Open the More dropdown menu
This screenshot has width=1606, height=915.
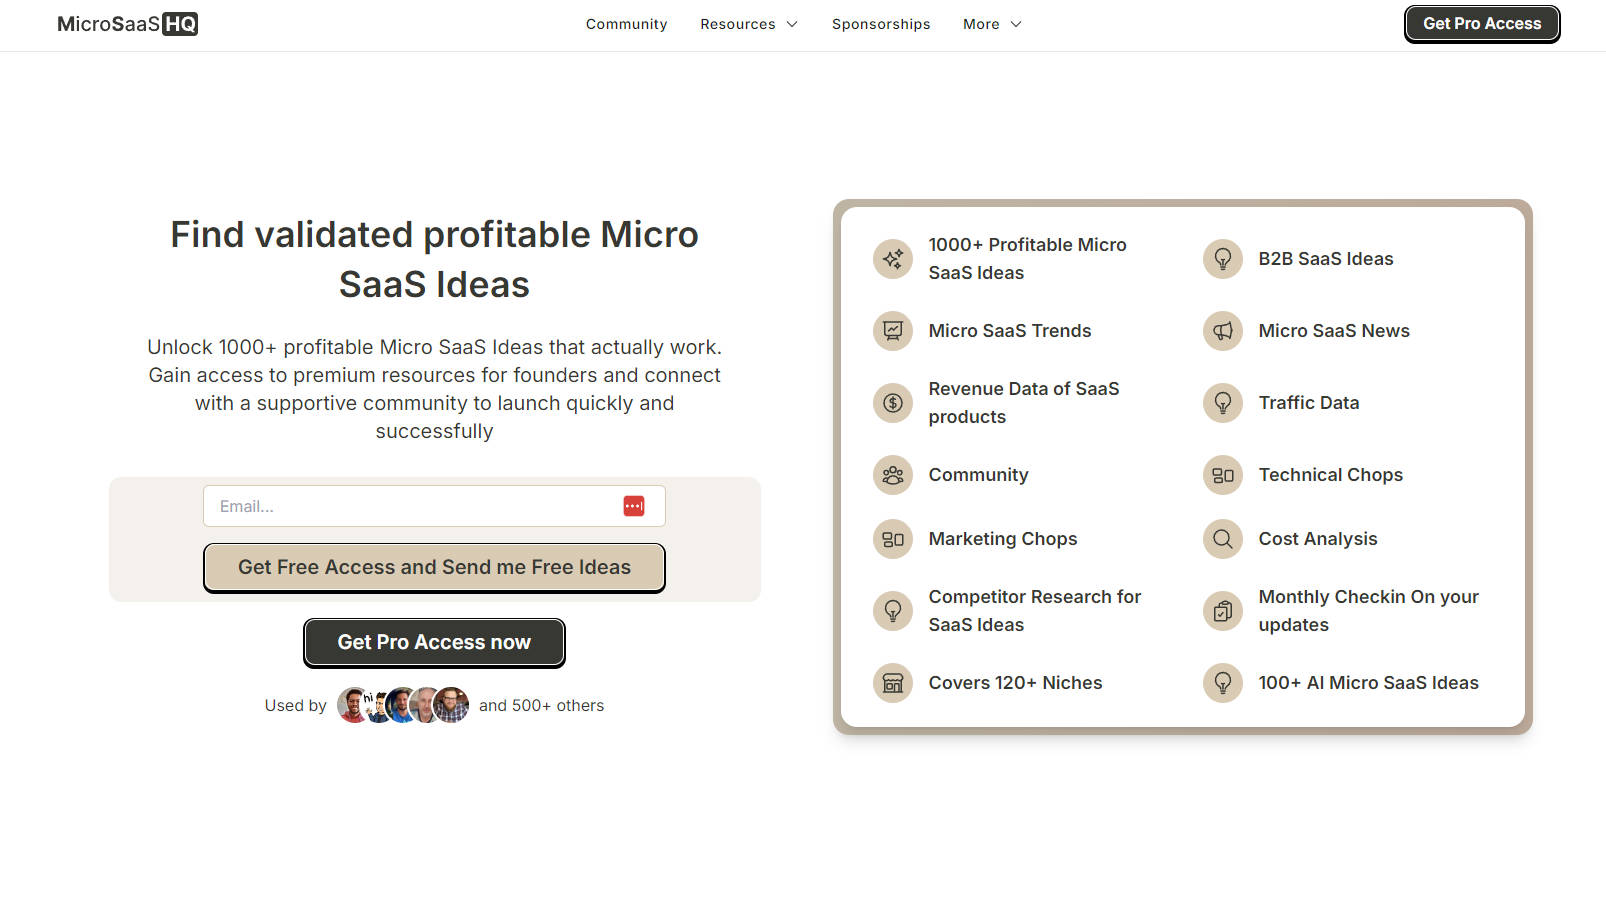click(x=991, y=24)
